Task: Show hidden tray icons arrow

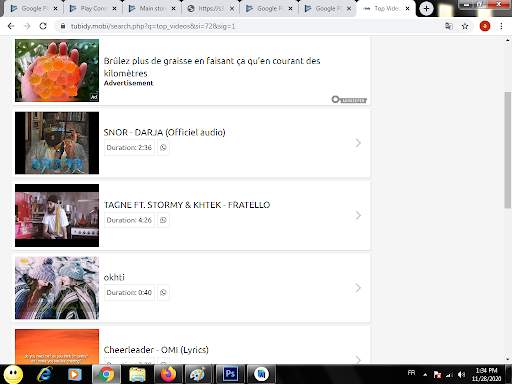Action: 425,375
